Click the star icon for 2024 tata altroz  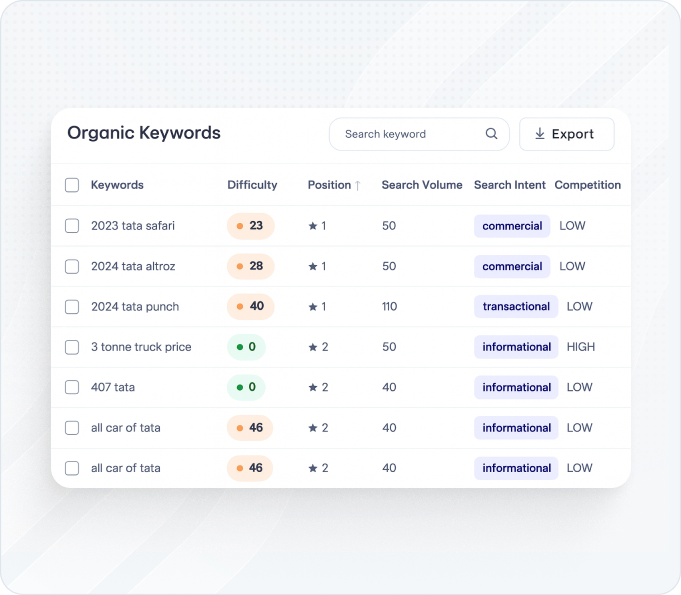(313, 267)
